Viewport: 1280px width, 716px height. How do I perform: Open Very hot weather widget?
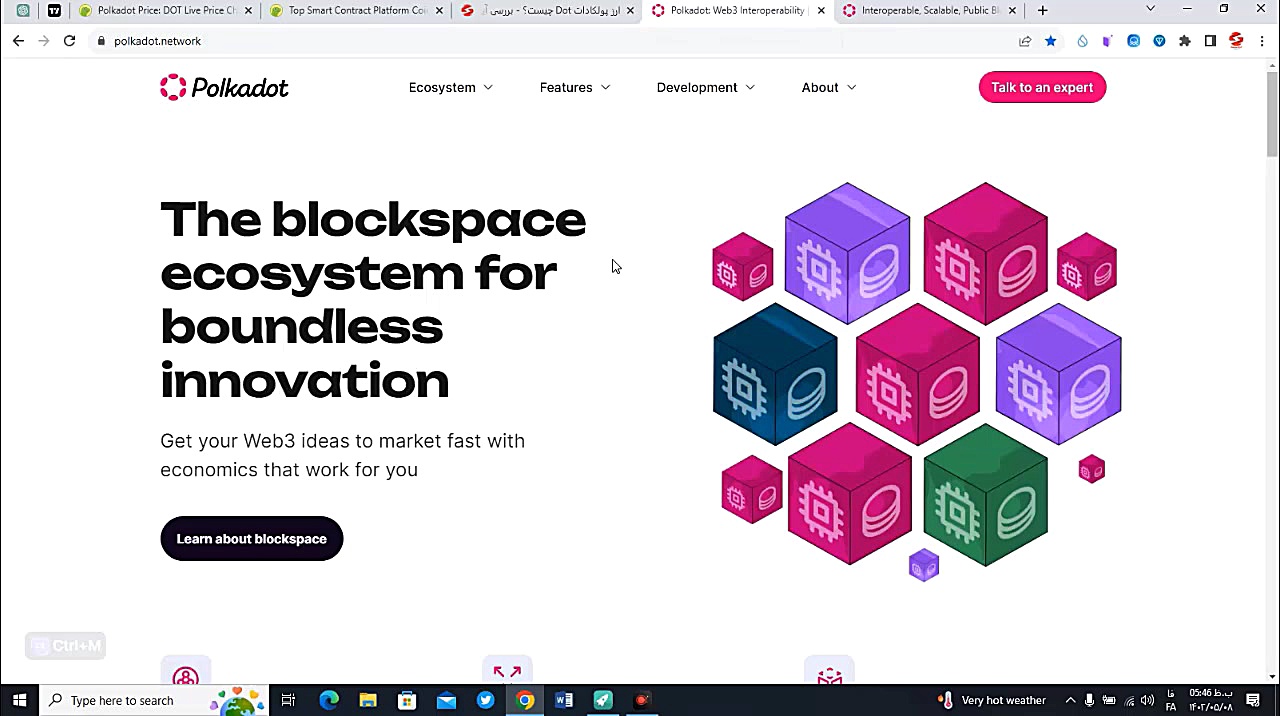tap(992, 700)
